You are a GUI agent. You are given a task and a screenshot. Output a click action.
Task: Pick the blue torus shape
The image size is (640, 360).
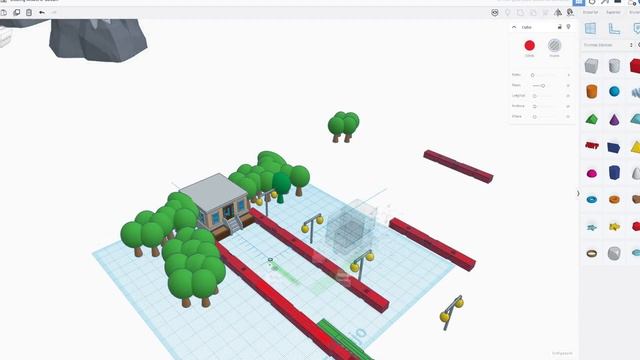click(x=591, y=200)
